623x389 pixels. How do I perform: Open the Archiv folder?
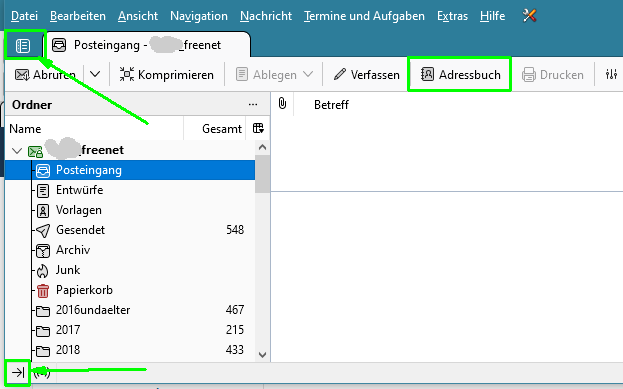[x=130, y=250]
